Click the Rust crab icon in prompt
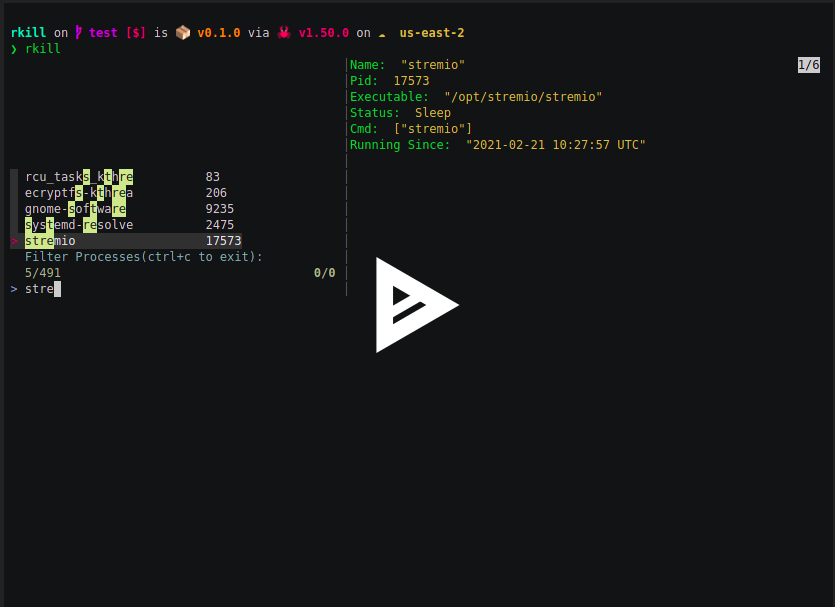This screenshot has width=835, height=607. [x=284, y=33]
